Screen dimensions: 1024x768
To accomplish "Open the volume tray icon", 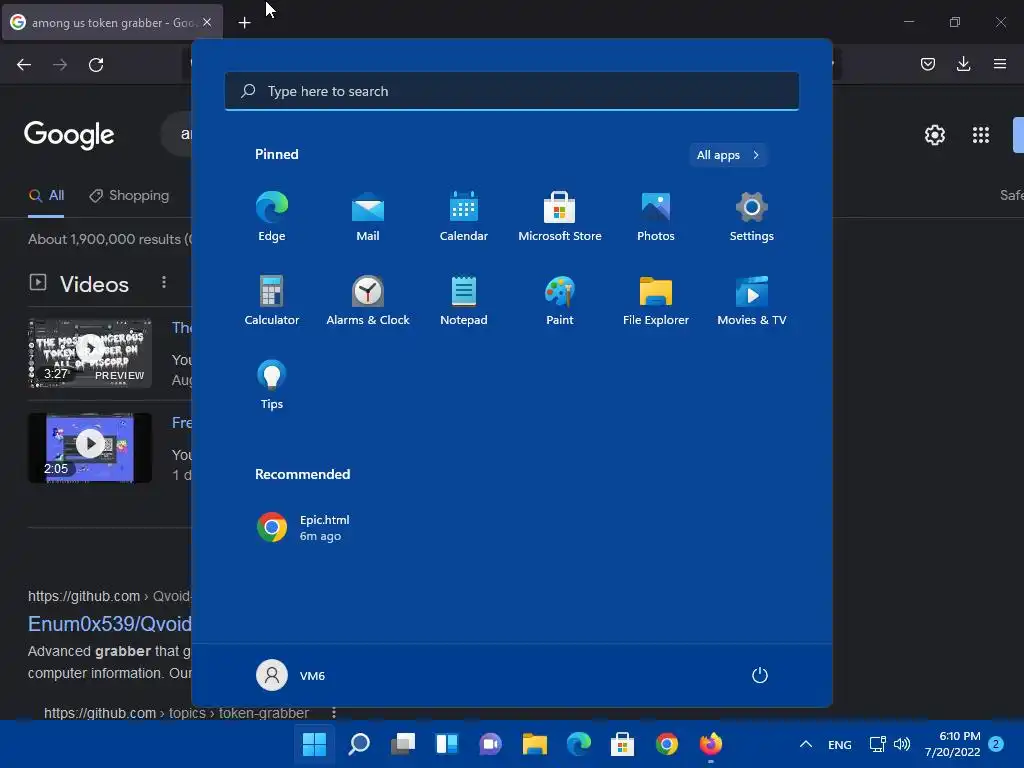I will tap(902, 744).
